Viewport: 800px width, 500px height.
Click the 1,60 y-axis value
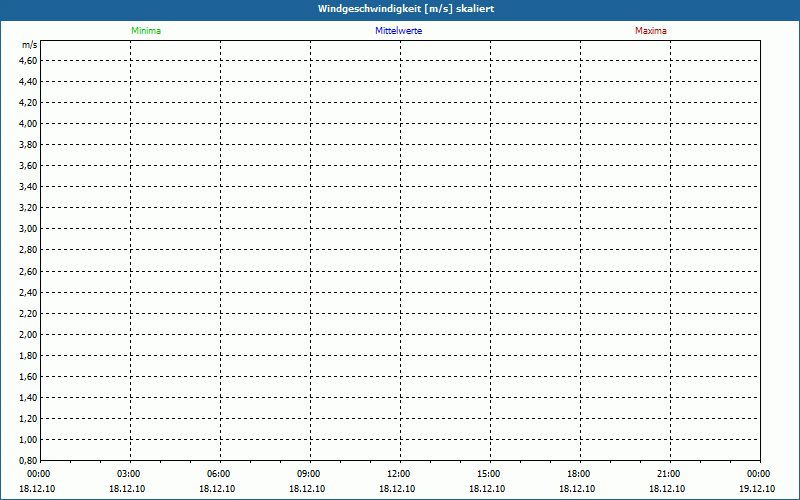[x=28, y=377]
